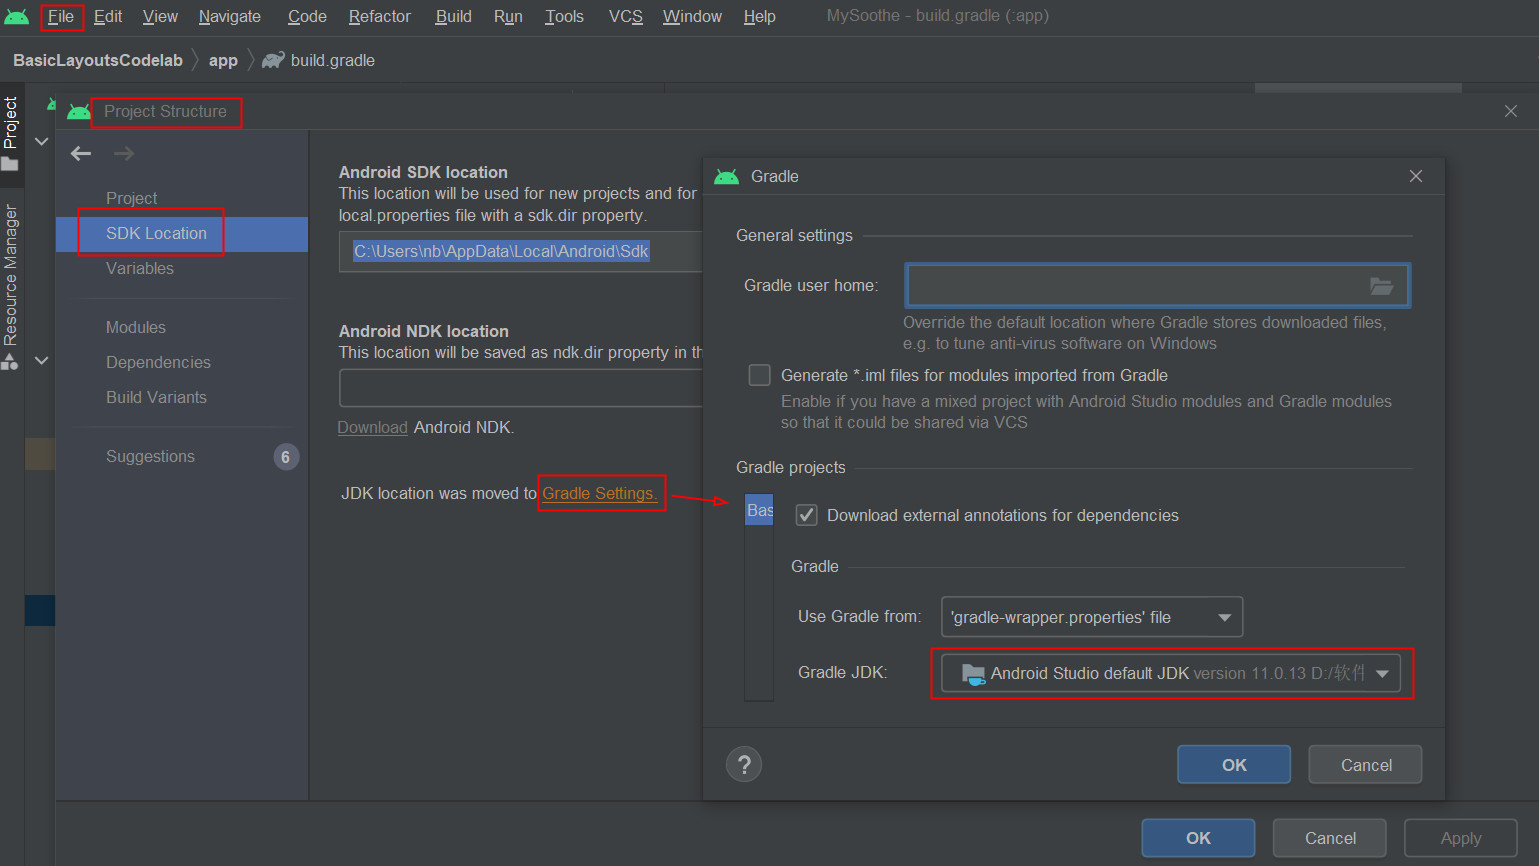1539x866 pixels.
Task: Close the Project Structure dialog
Action: tap(1511, 111)
